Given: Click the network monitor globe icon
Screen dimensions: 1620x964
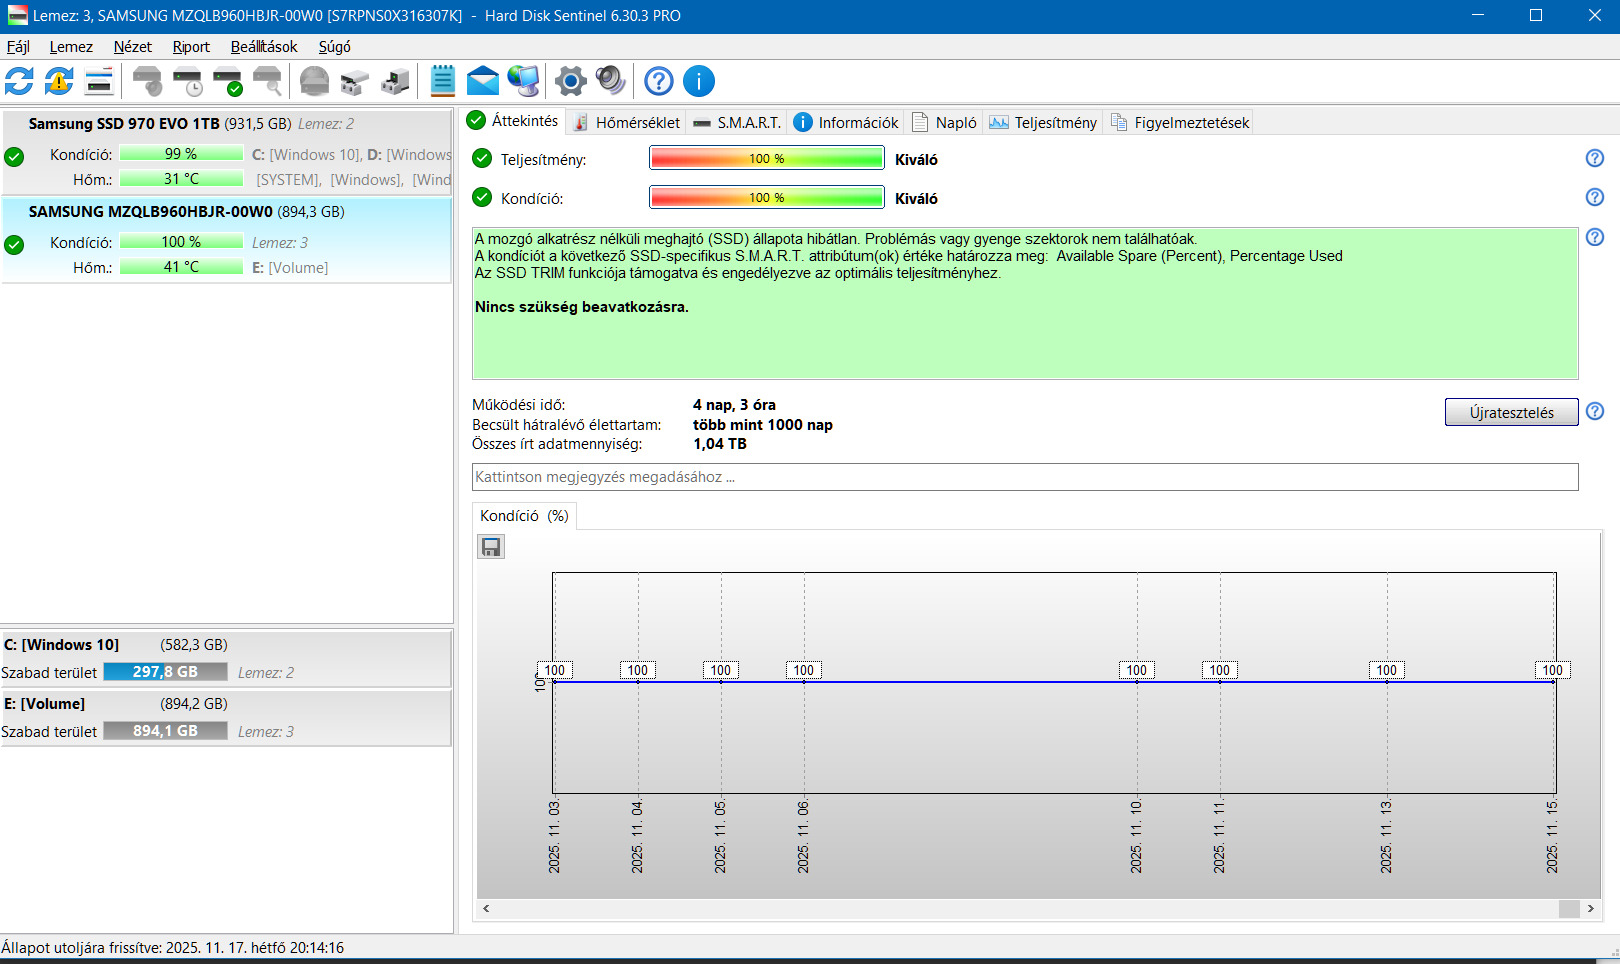Looking at the screenshot, I should point(523,81).
